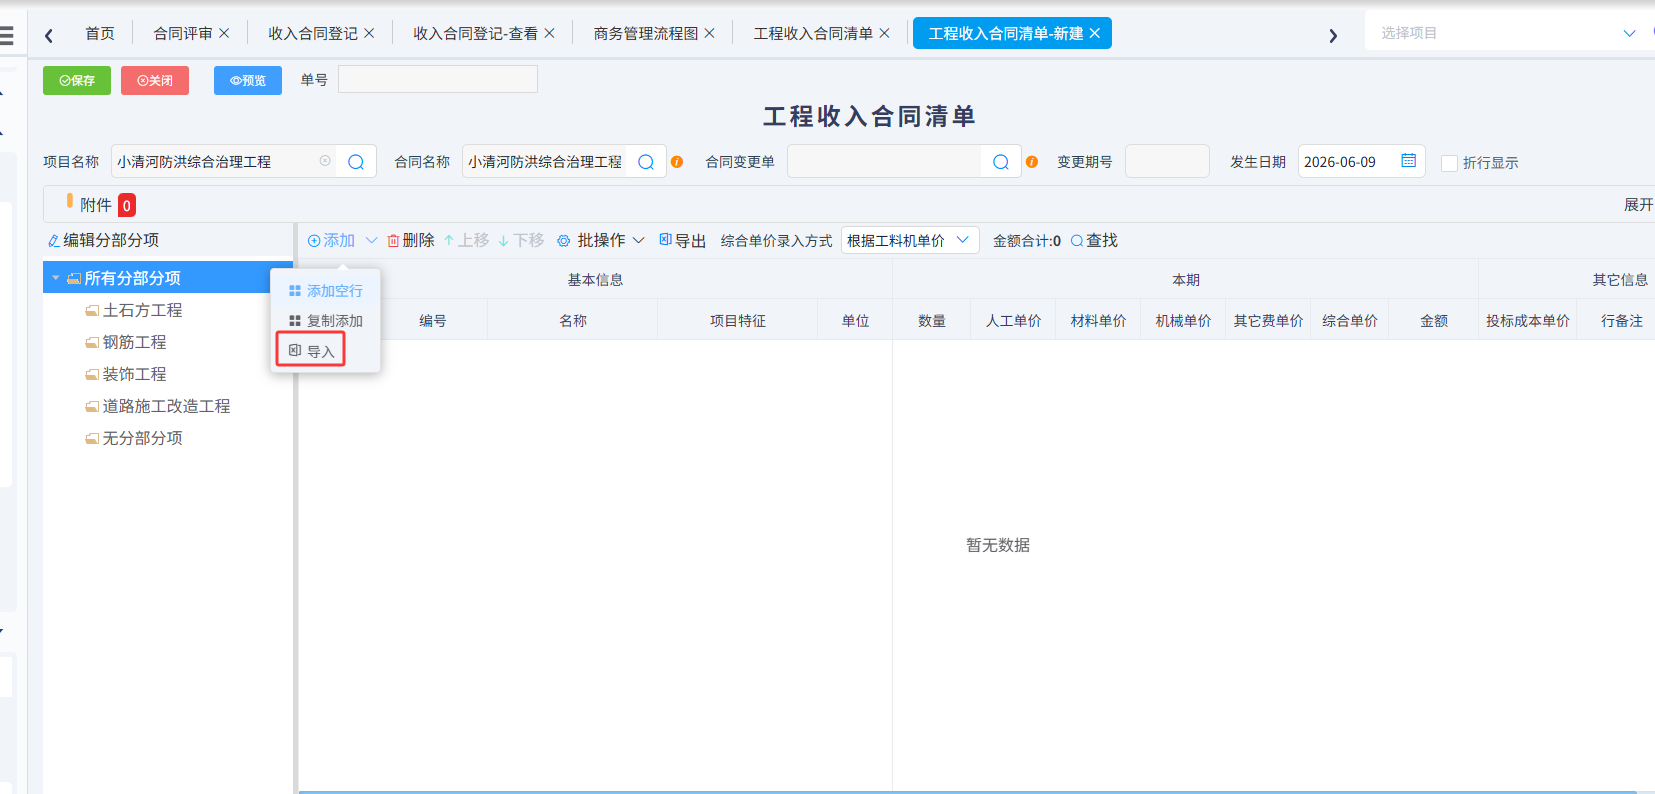Open the 批操作 gear menu
Viewport: 1655px width, 794px height.
pos(563,241)
